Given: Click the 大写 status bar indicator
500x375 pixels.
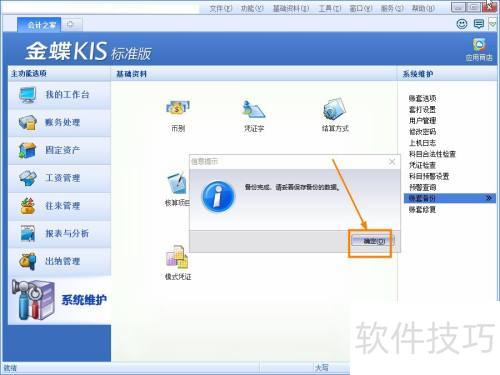Looking at the screenshot, I should (322, 368).
